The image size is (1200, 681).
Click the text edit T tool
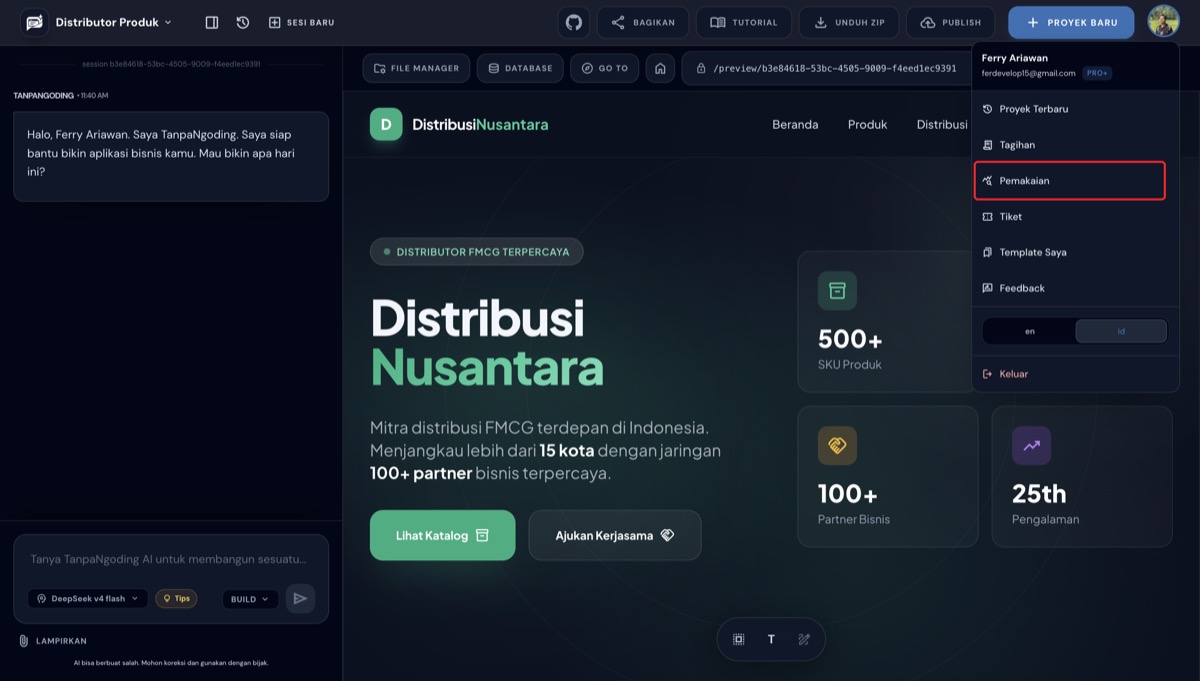pyautogui.click(x=771, y=639)
